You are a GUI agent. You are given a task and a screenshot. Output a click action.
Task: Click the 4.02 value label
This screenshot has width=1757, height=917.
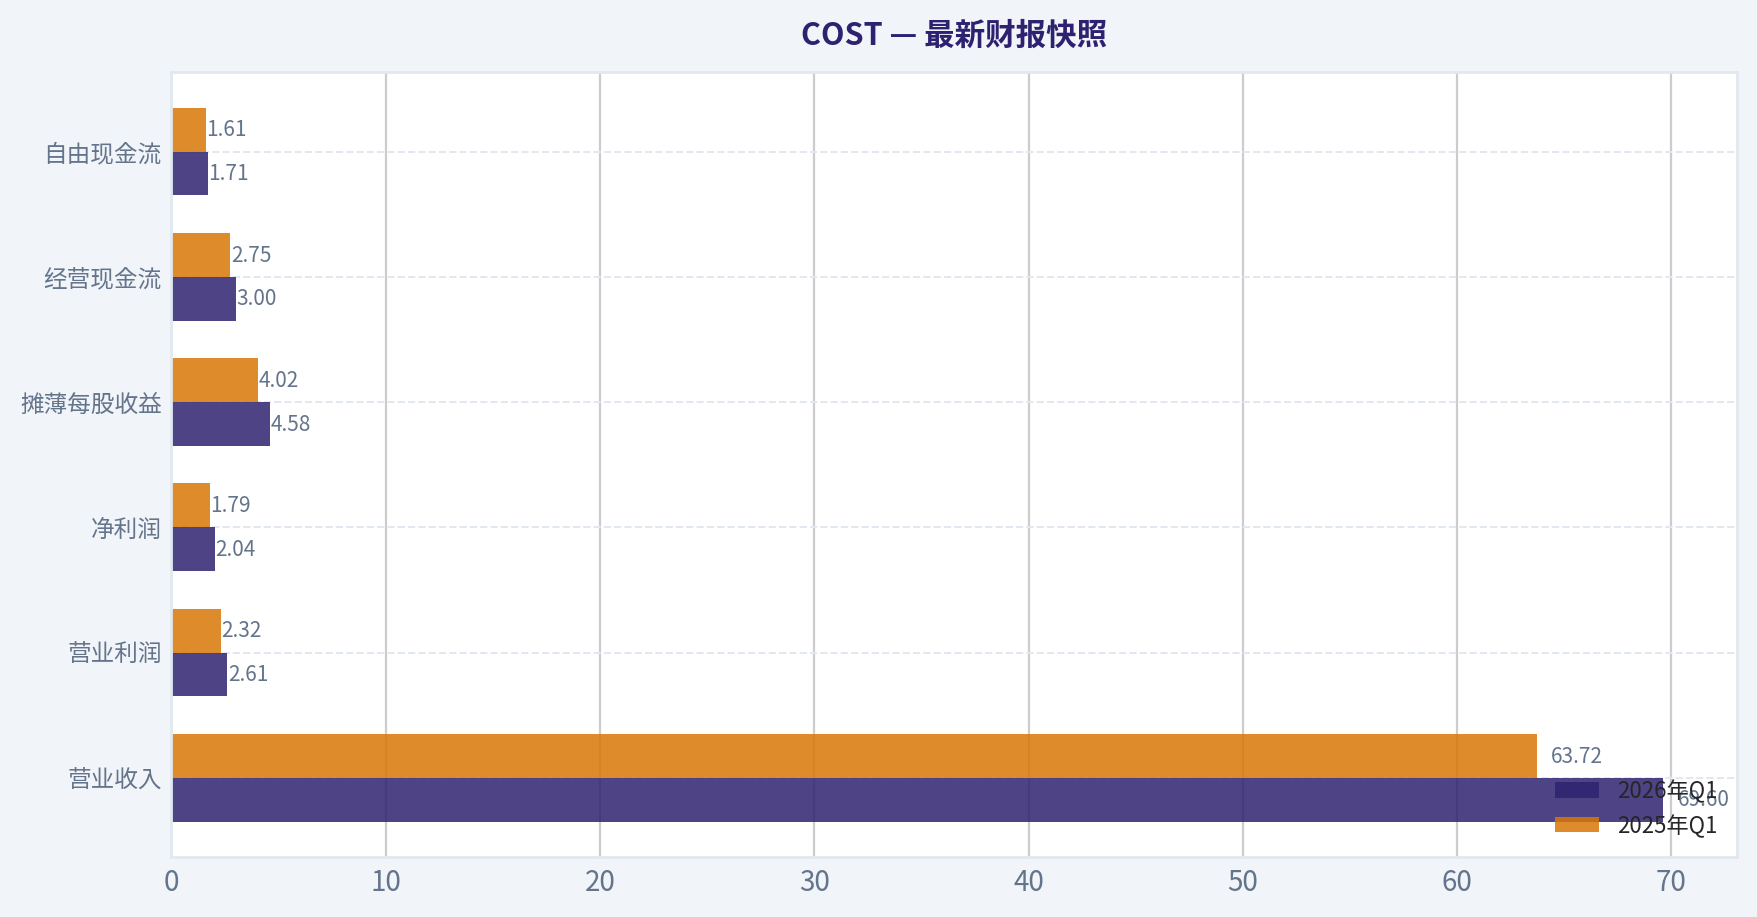279,380
